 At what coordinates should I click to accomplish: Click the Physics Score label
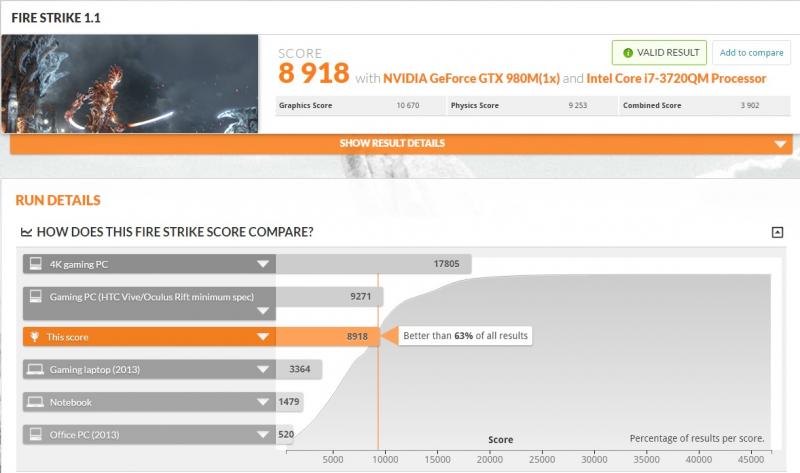click(474, 106)
